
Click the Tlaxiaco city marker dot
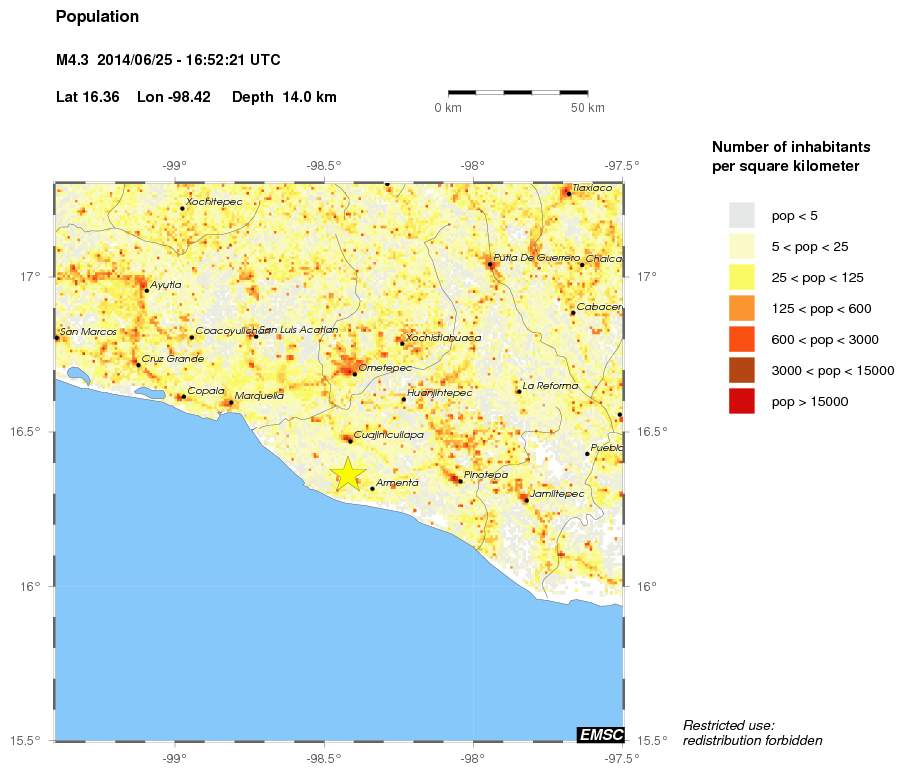click(569, 194)
